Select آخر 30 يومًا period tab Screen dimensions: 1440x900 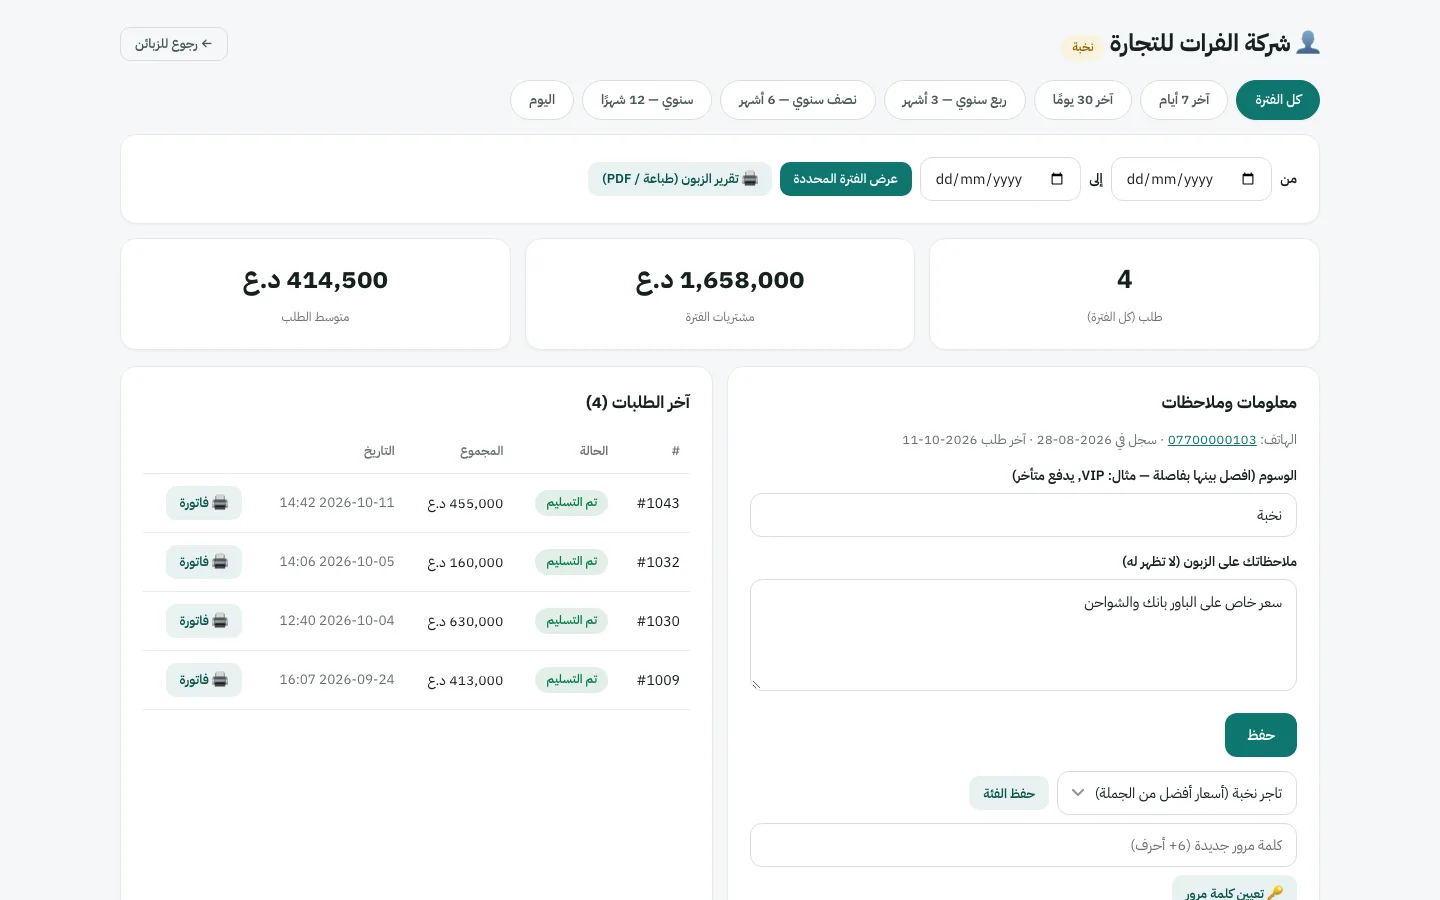(x=1083, y=100)
